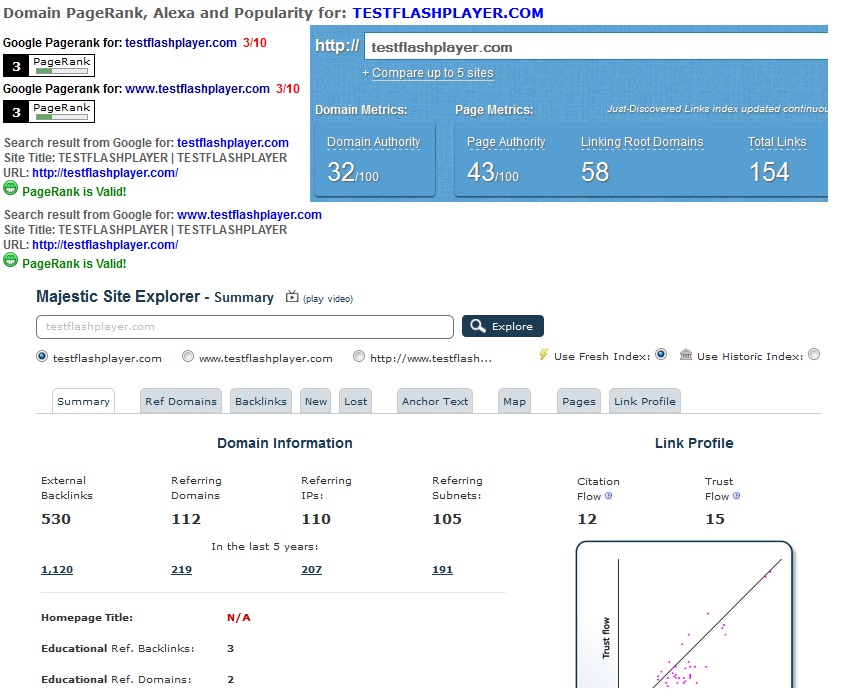This screenshot has width=846, height=700.
Task: Click Educational Ref. Domains value 2
Action: [230, 679]
